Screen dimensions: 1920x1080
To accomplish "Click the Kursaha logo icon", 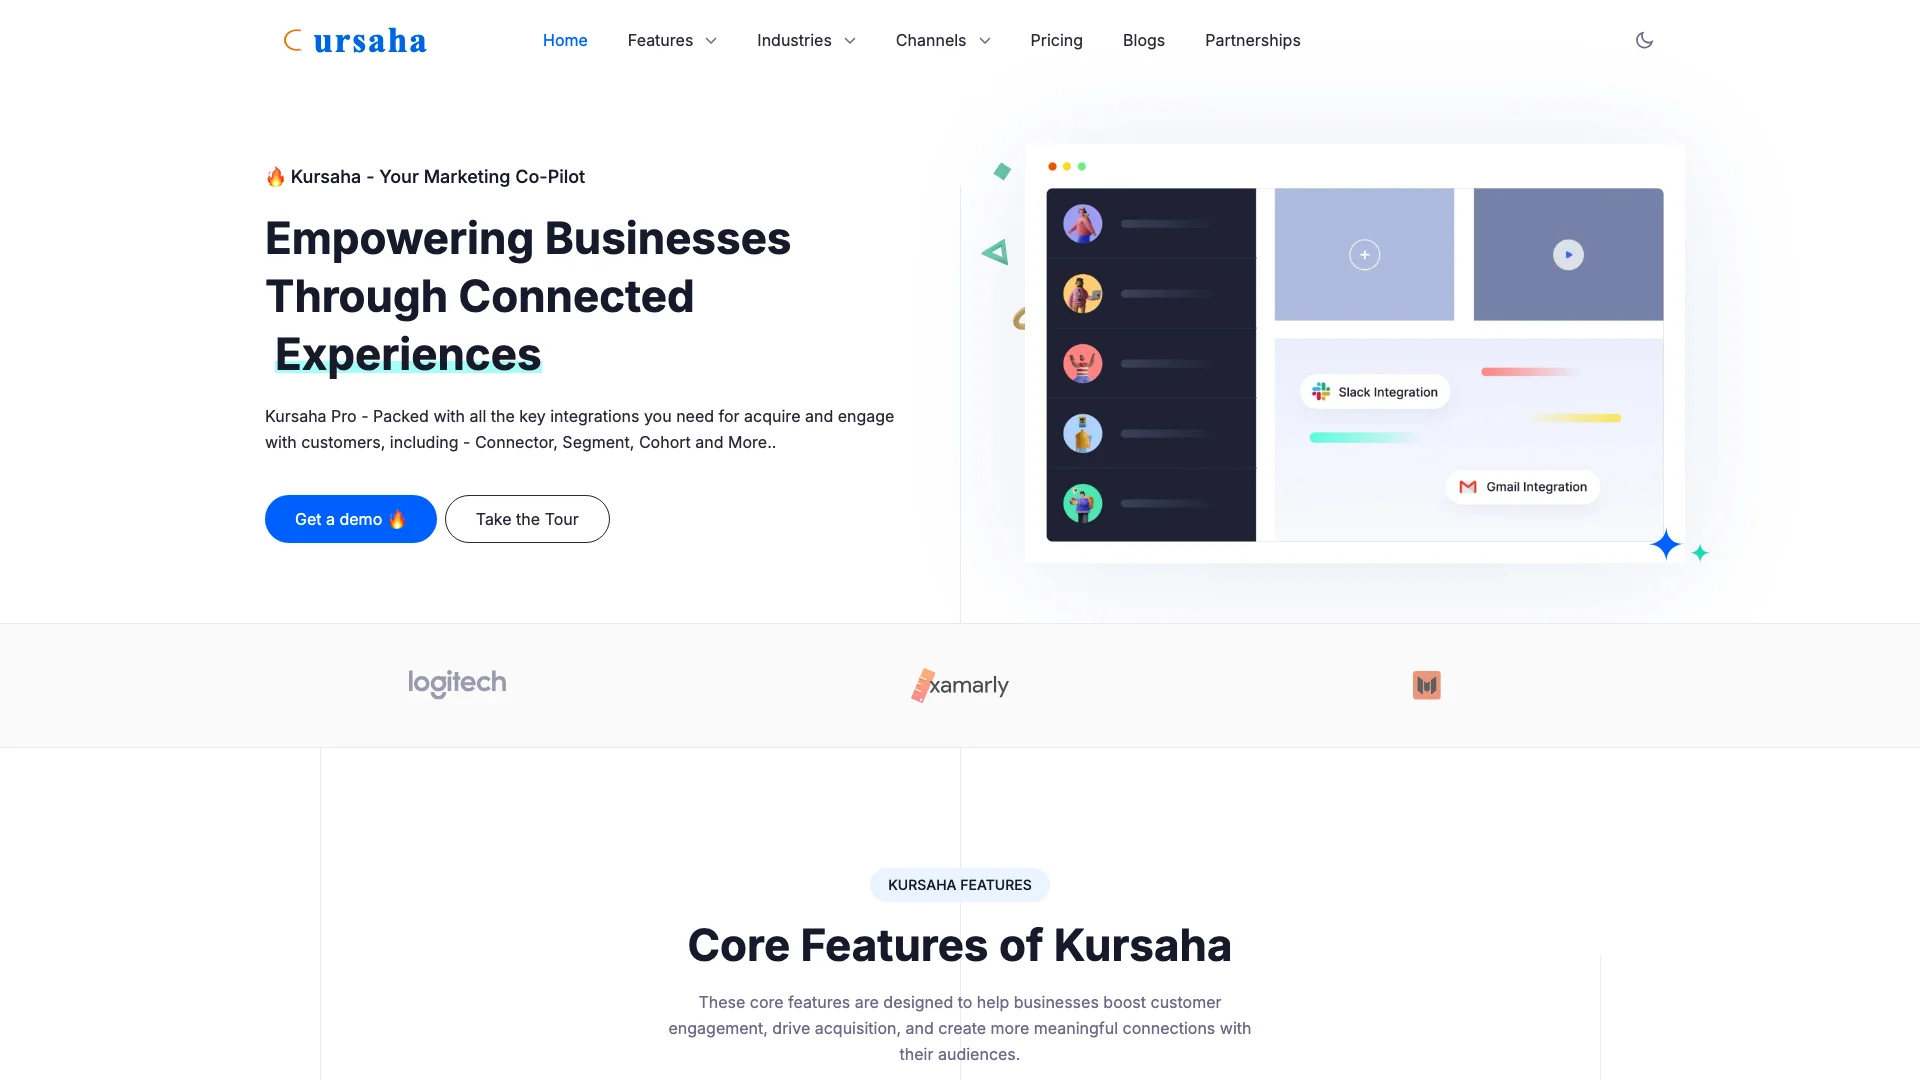I will click(x=294, y=40).
